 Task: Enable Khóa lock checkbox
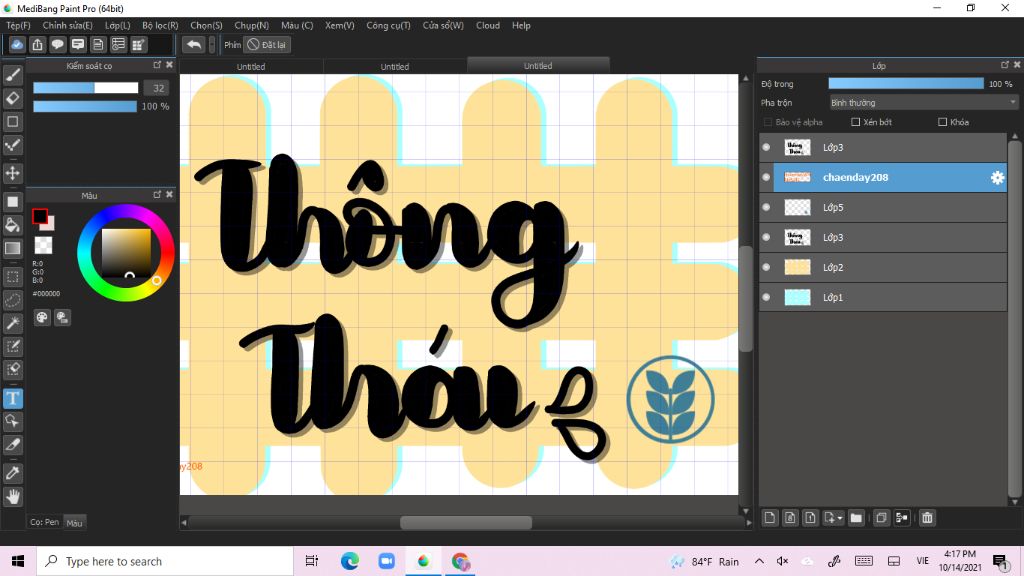(x=942, y=122)
